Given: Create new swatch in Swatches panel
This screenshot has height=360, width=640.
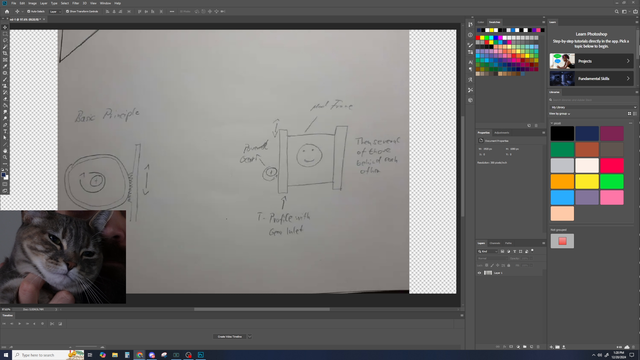Looking at the screenshot, I should pos(529,126).
